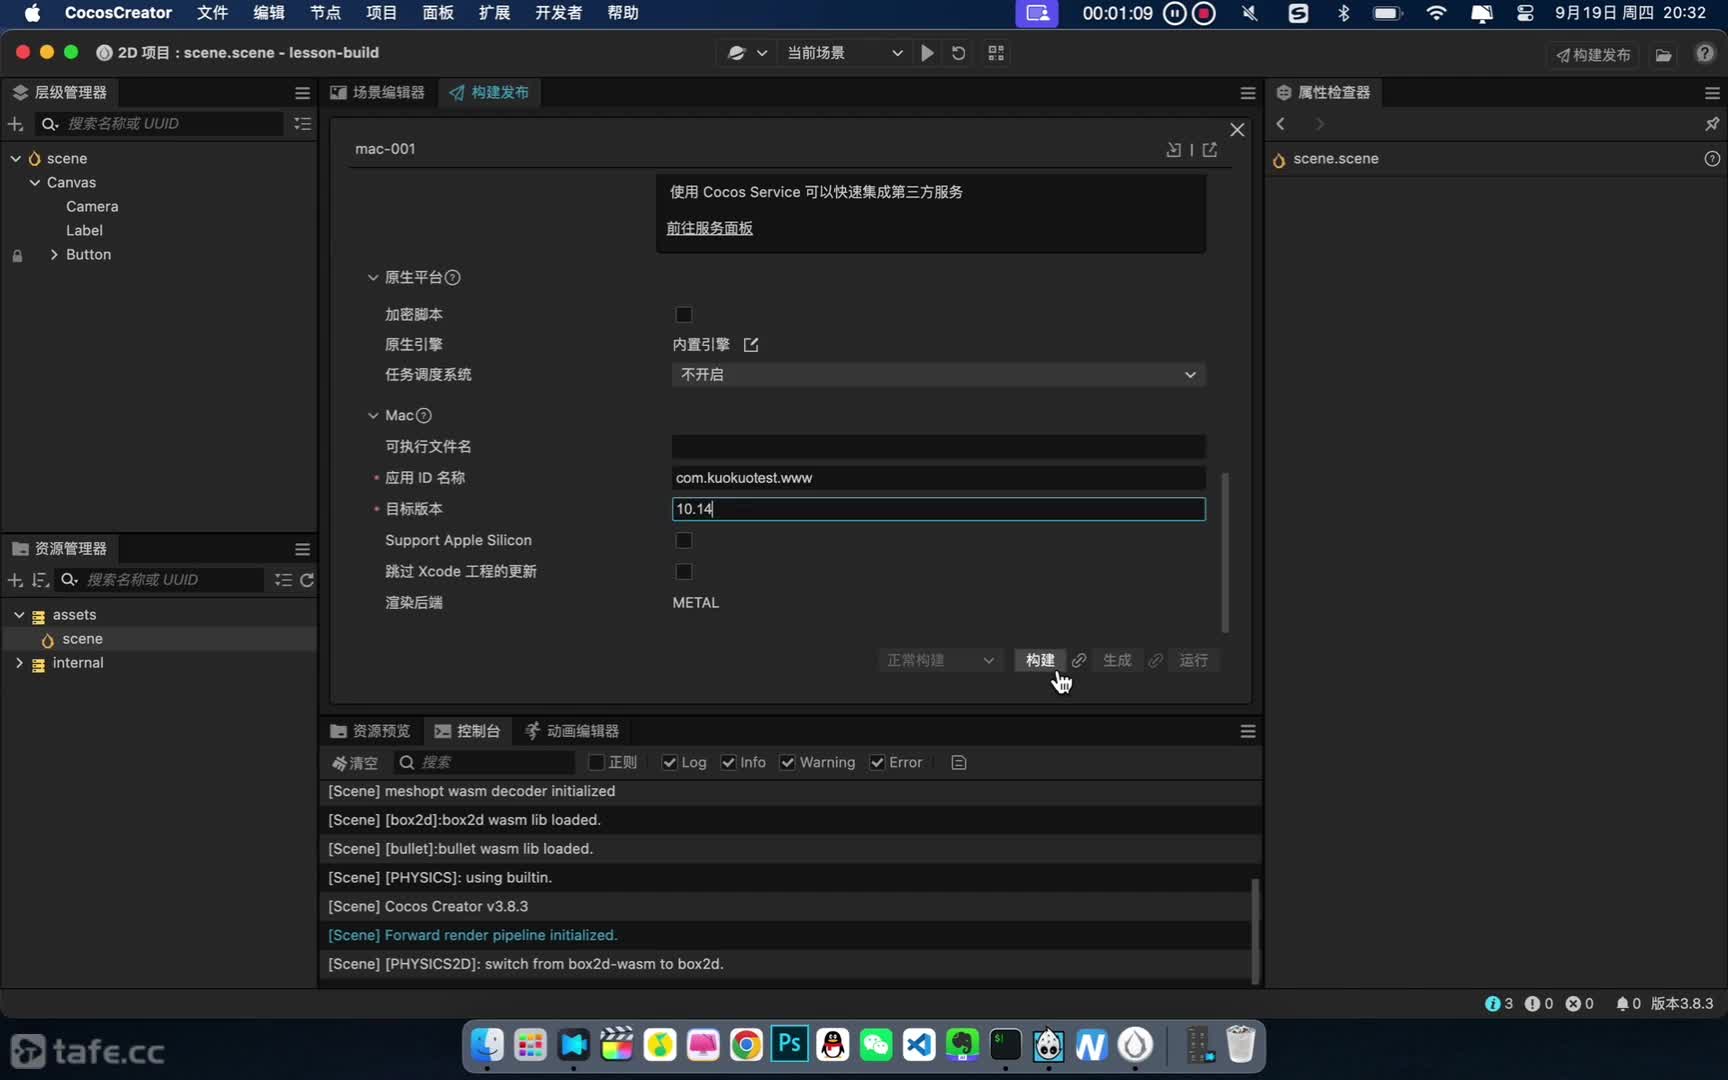Open help icon next to Mac
The image size is (1728, 1080).
click(423, 416)
